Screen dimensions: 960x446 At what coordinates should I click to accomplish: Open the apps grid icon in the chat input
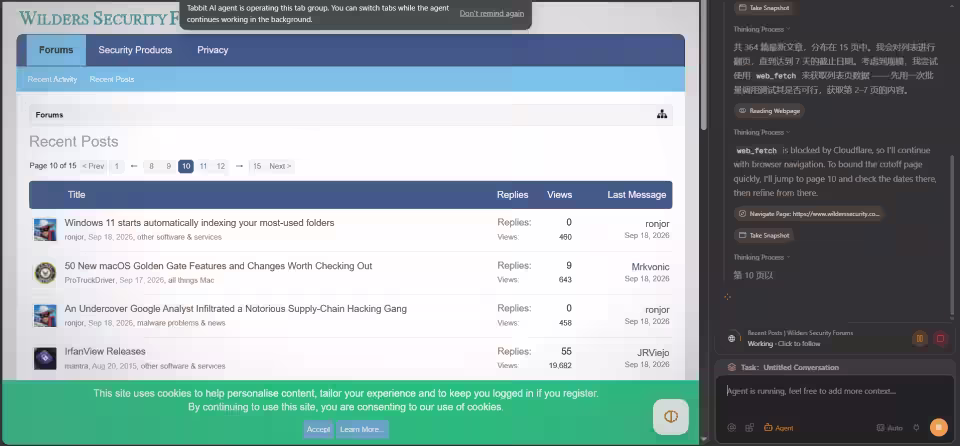pyautogui.click(x=749, y=428)
